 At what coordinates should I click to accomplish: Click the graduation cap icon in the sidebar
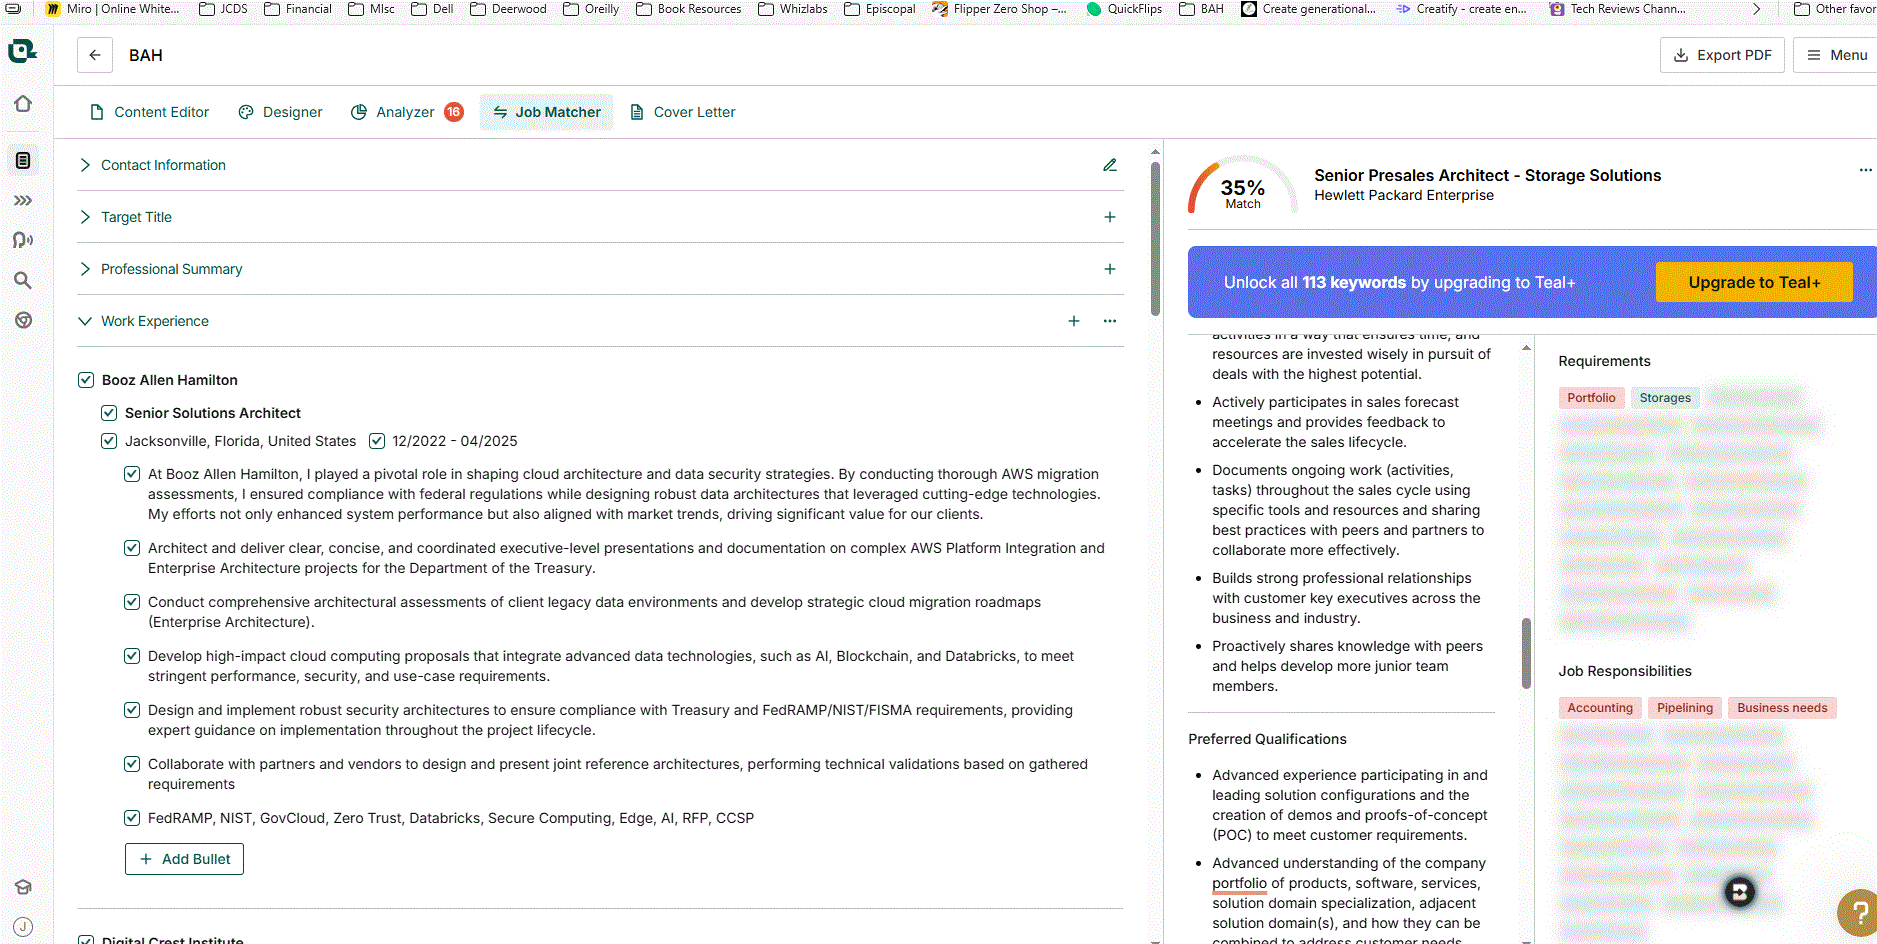pos(23,887)
